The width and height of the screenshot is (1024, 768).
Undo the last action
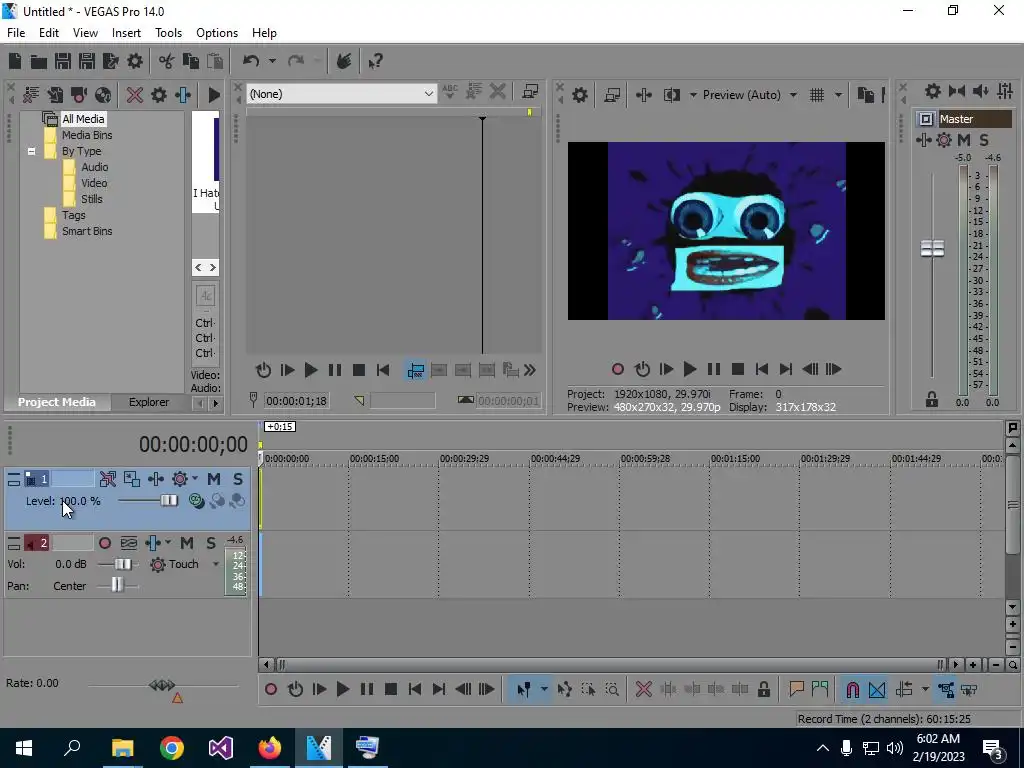coord(251,61)
